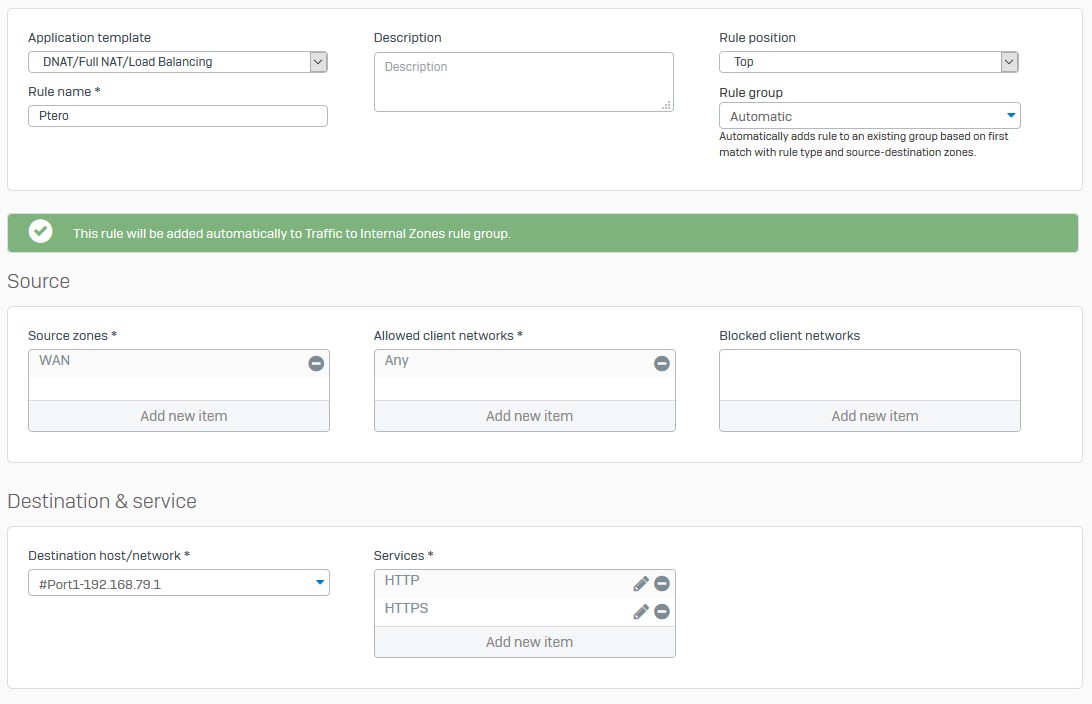This screenshot has height=704, width=1092.
Task: Remove Any from Allowed client networks
Action: (661, 364)
